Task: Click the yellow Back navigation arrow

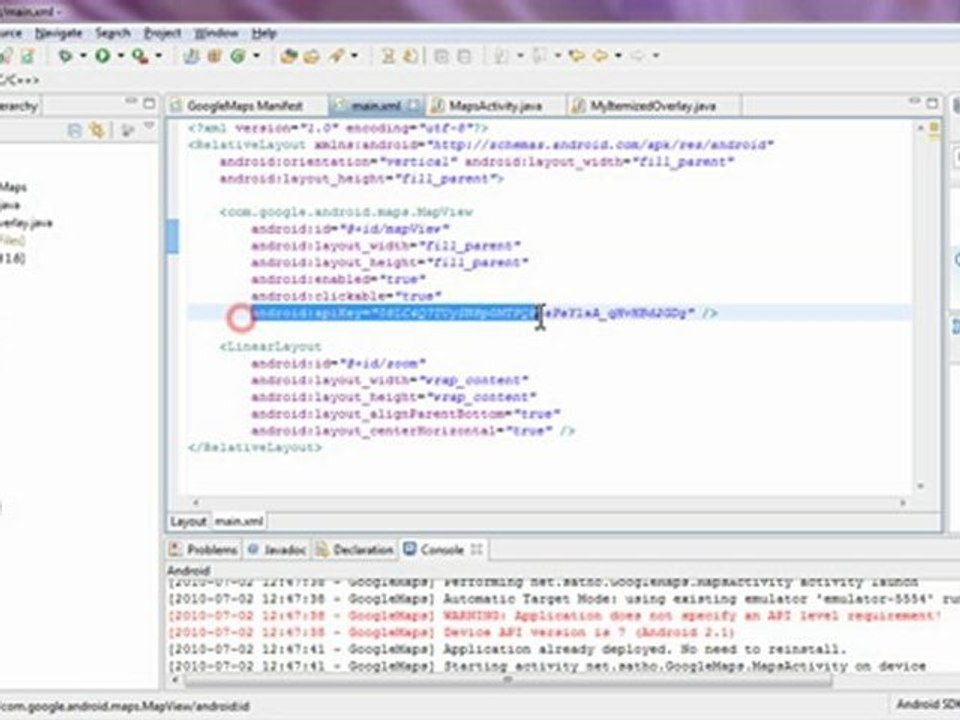Action: [600, 56]
